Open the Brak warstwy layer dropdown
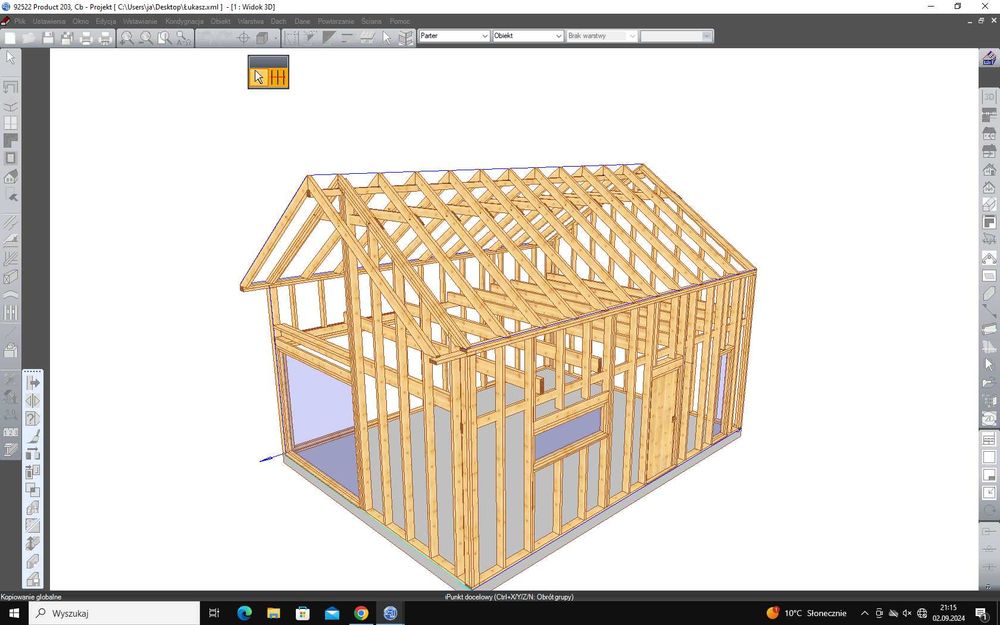This screenshot has width=1000, height=625. (x=602, y=36)
